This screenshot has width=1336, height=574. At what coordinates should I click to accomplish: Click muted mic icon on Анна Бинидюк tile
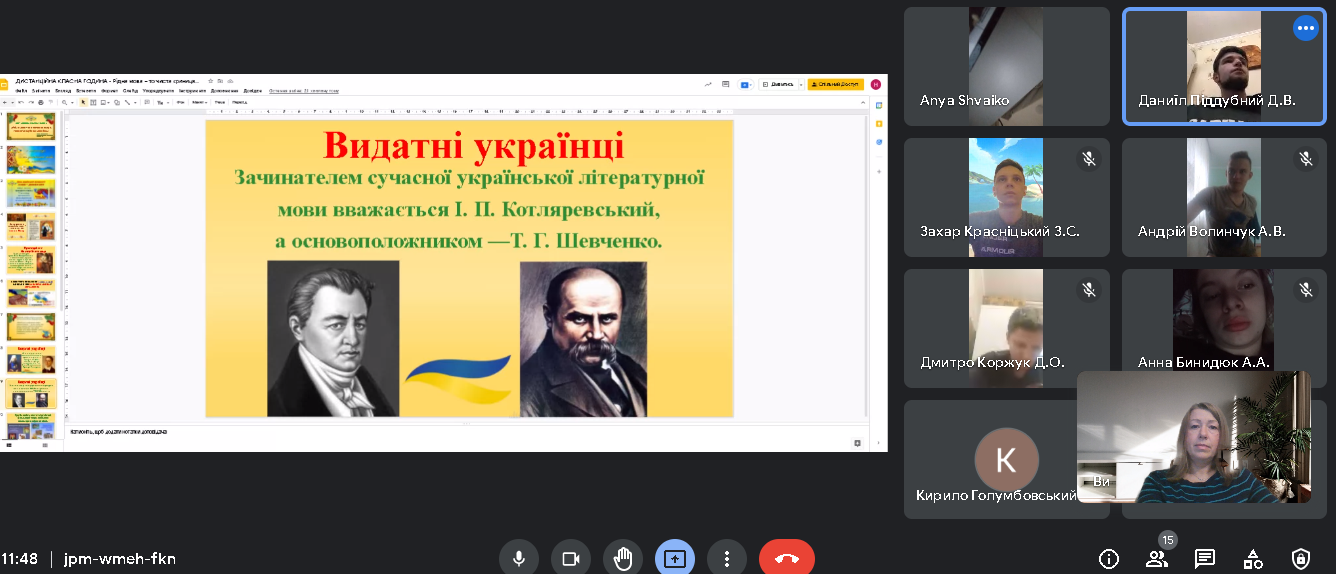tap(1305, 290)
